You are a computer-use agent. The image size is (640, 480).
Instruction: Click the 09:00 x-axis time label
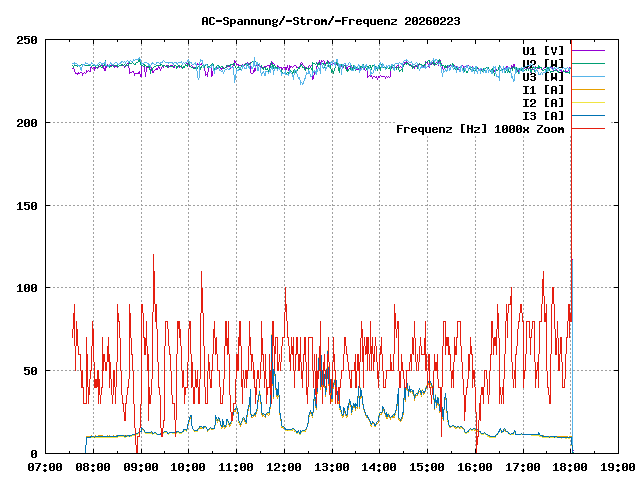point(141,467)
